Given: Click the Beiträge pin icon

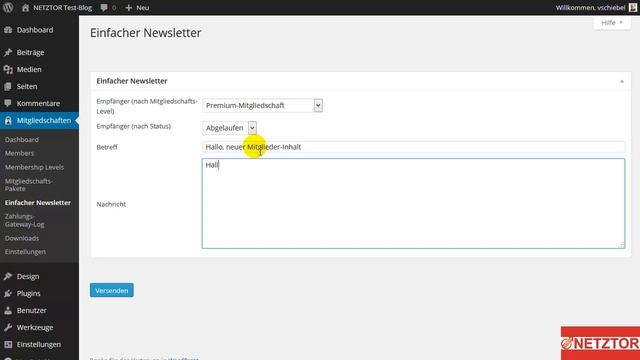Looking at the screenshot, I should [8, 52].
